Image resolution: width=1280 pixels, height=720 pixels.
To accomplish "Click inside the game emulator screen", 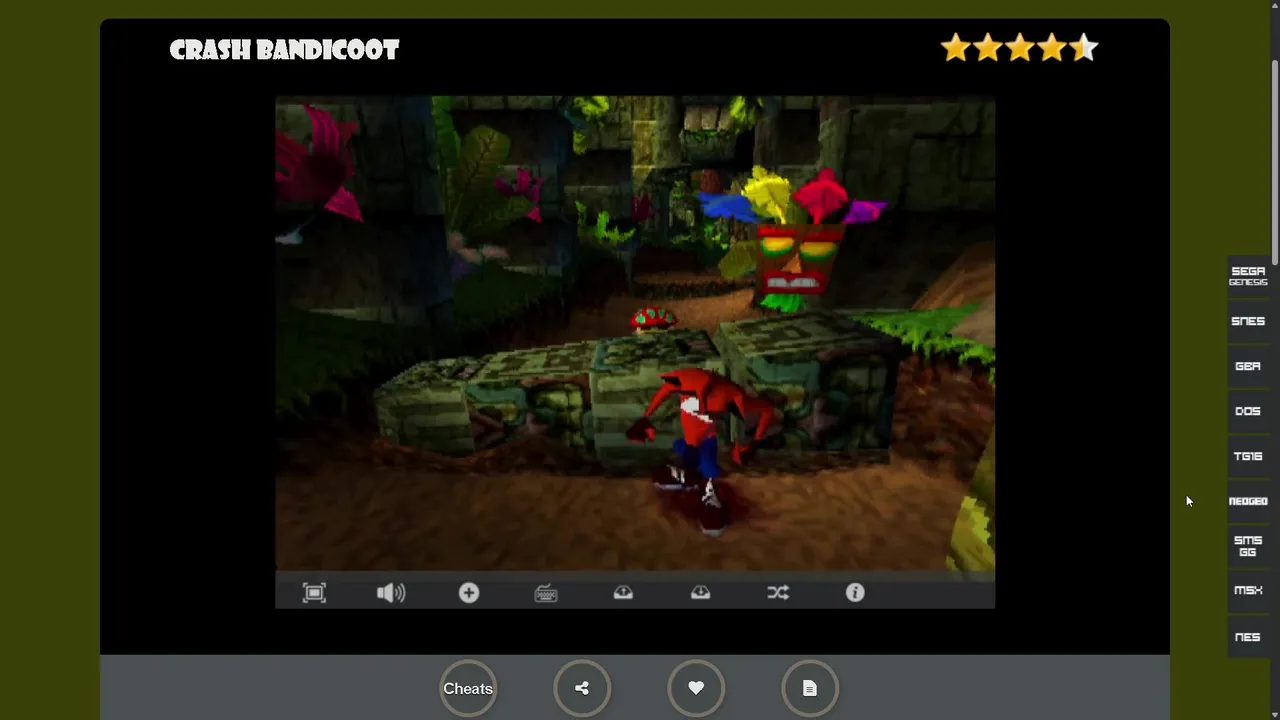I will [x=635, y=333].
